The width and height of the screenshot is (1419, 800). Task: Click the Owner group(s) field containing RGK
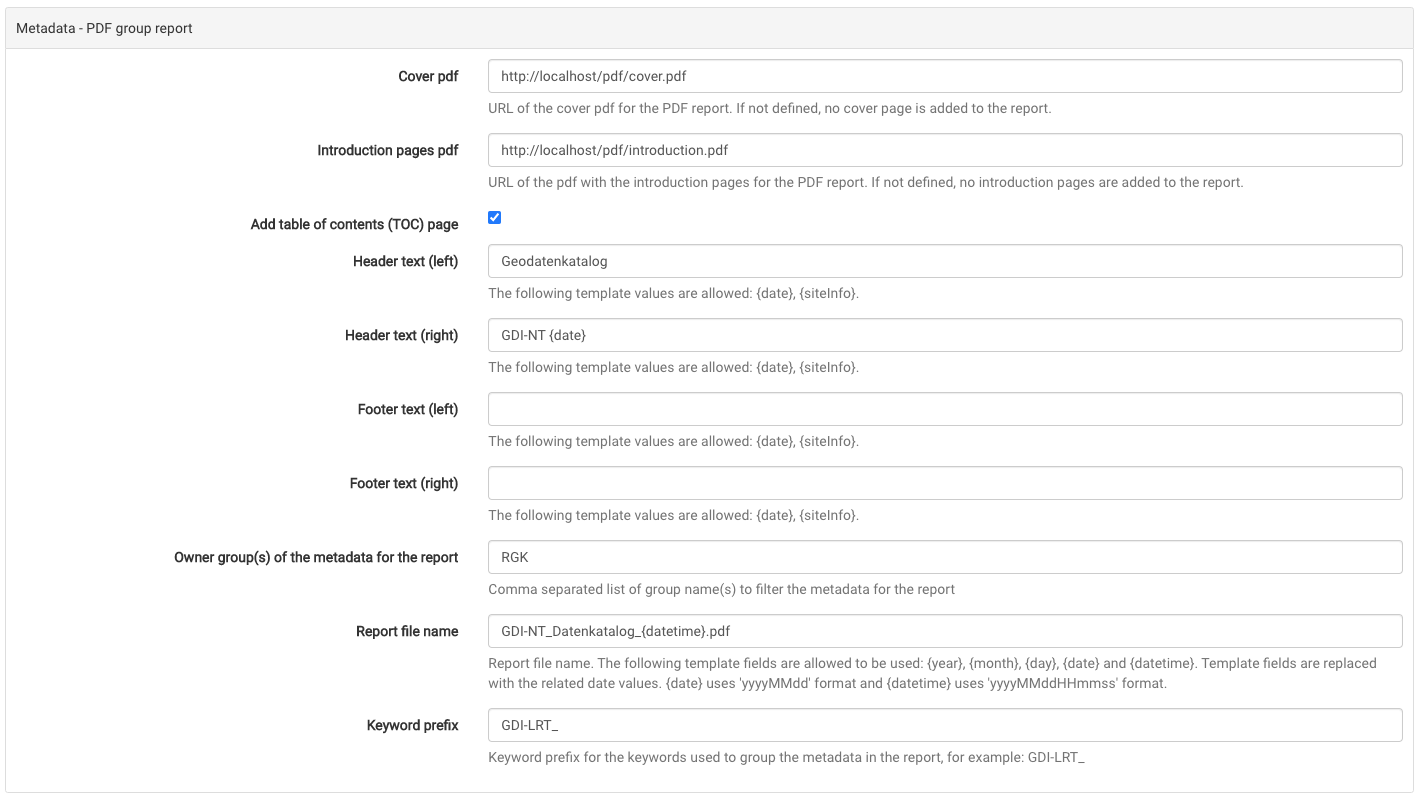945,557
